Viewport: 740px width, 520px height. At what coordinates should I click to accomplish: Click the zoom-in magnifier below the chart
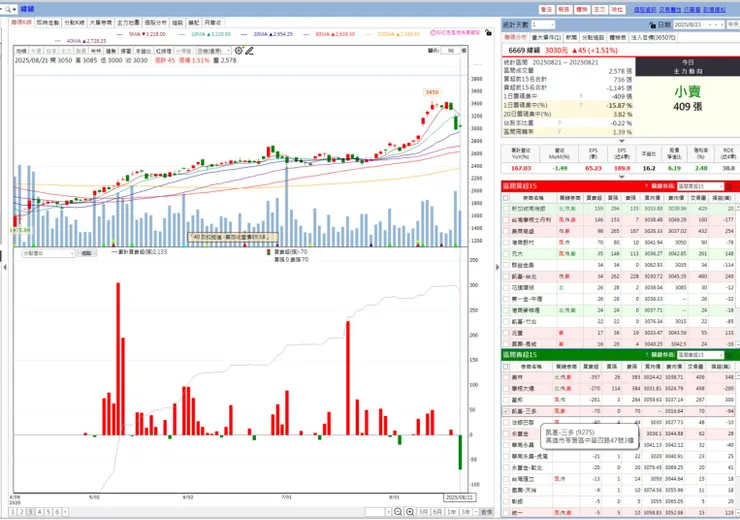pyautogui.click(x=410, y=512)
